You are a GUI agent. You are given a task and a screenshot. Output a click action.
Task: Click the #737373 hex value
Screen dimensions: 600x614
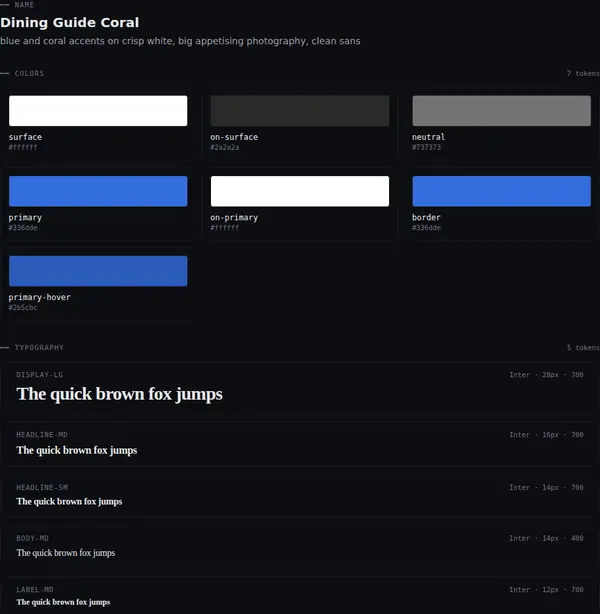click(x=427, y=148)
